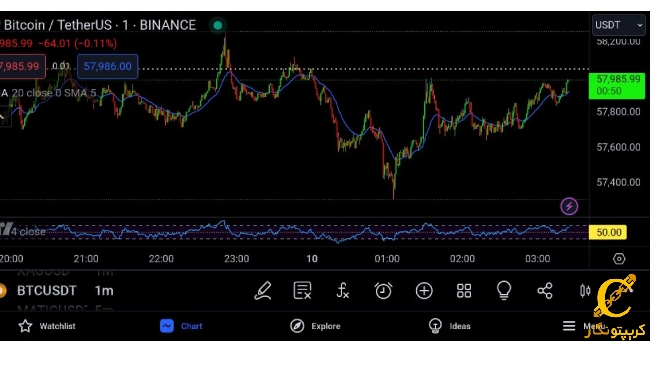Tap the 23:00 time axis label
Screen dimensions: 650x365
[x=237, y=259]
